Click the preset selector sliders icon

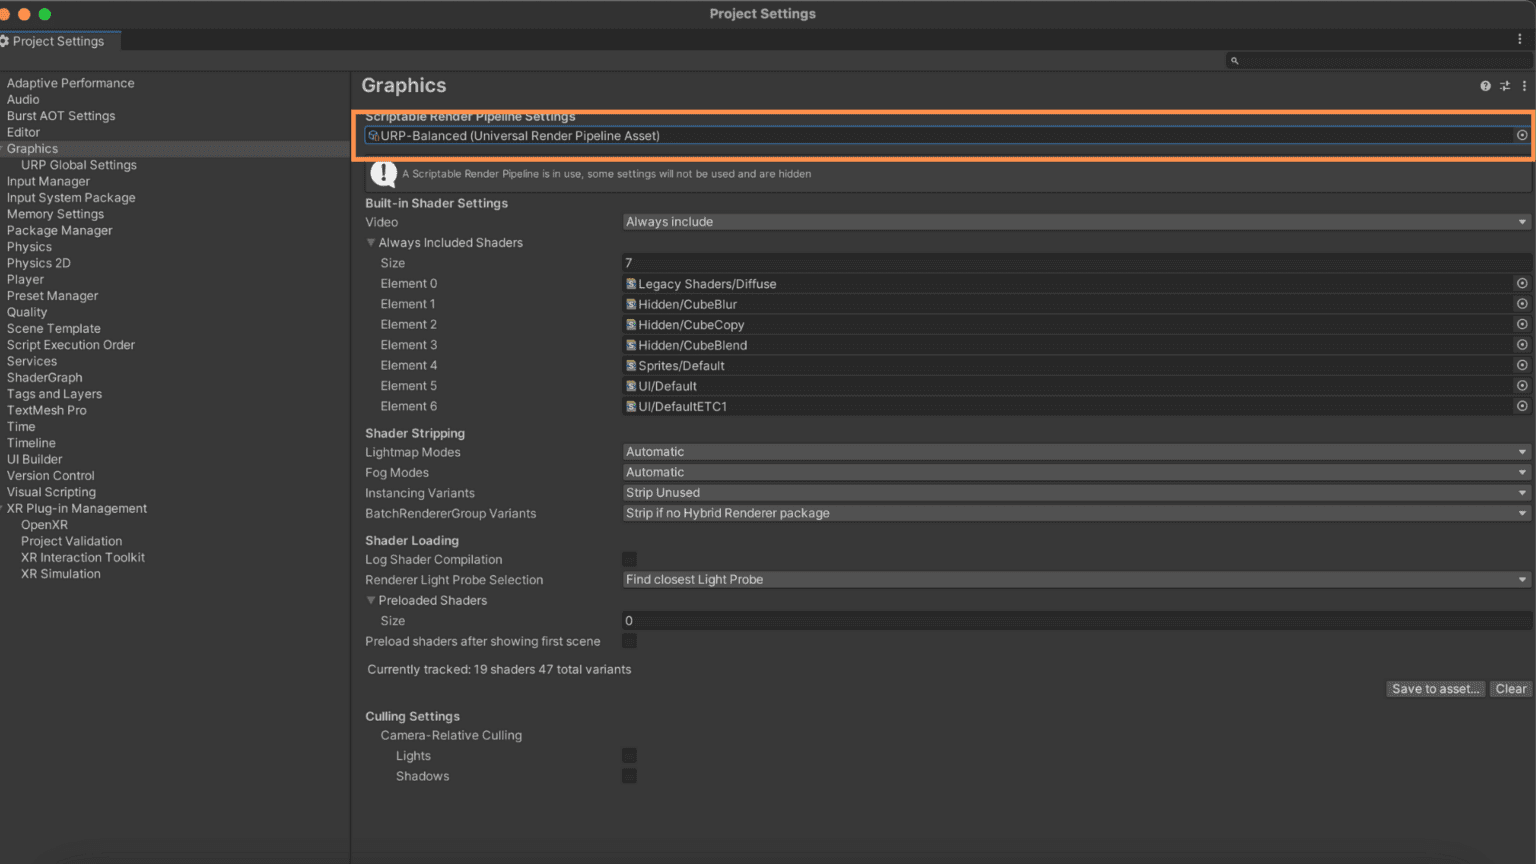[1504, 86]
